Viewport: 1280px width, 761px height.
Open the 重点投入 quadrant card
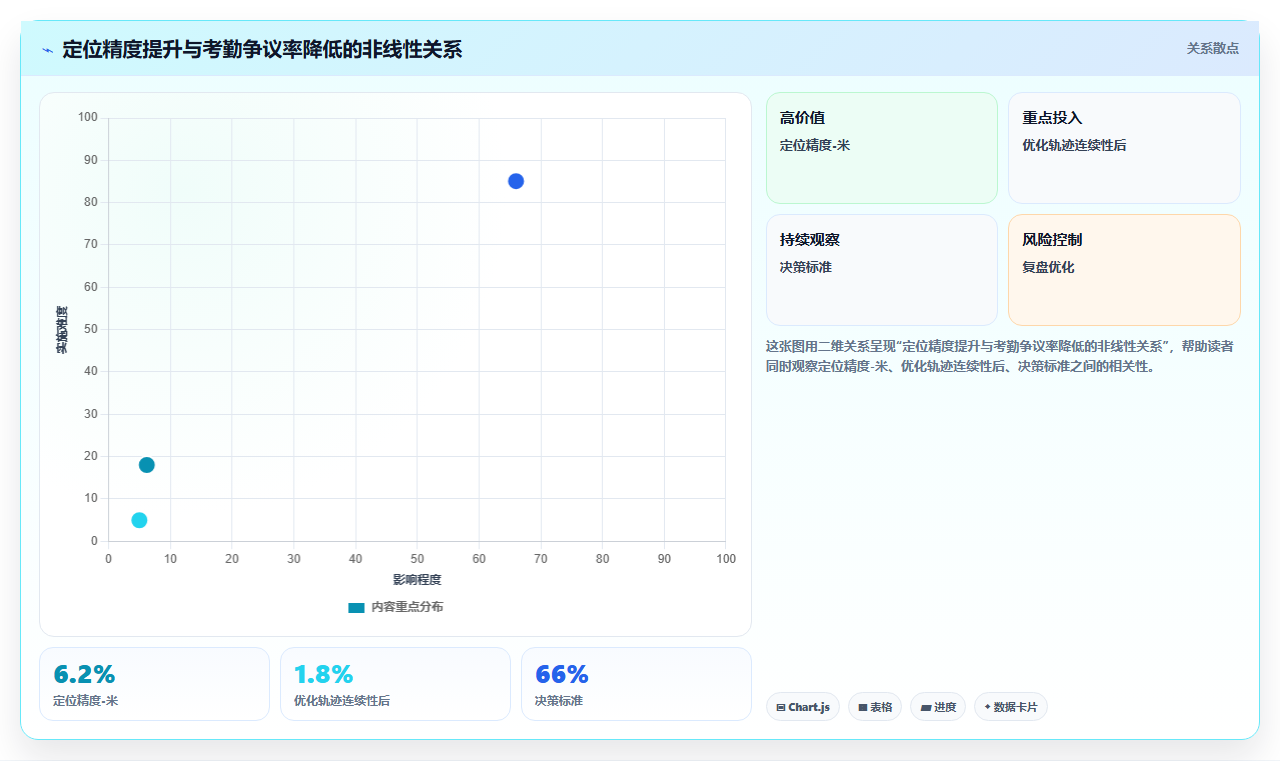tap(1124, 148)
